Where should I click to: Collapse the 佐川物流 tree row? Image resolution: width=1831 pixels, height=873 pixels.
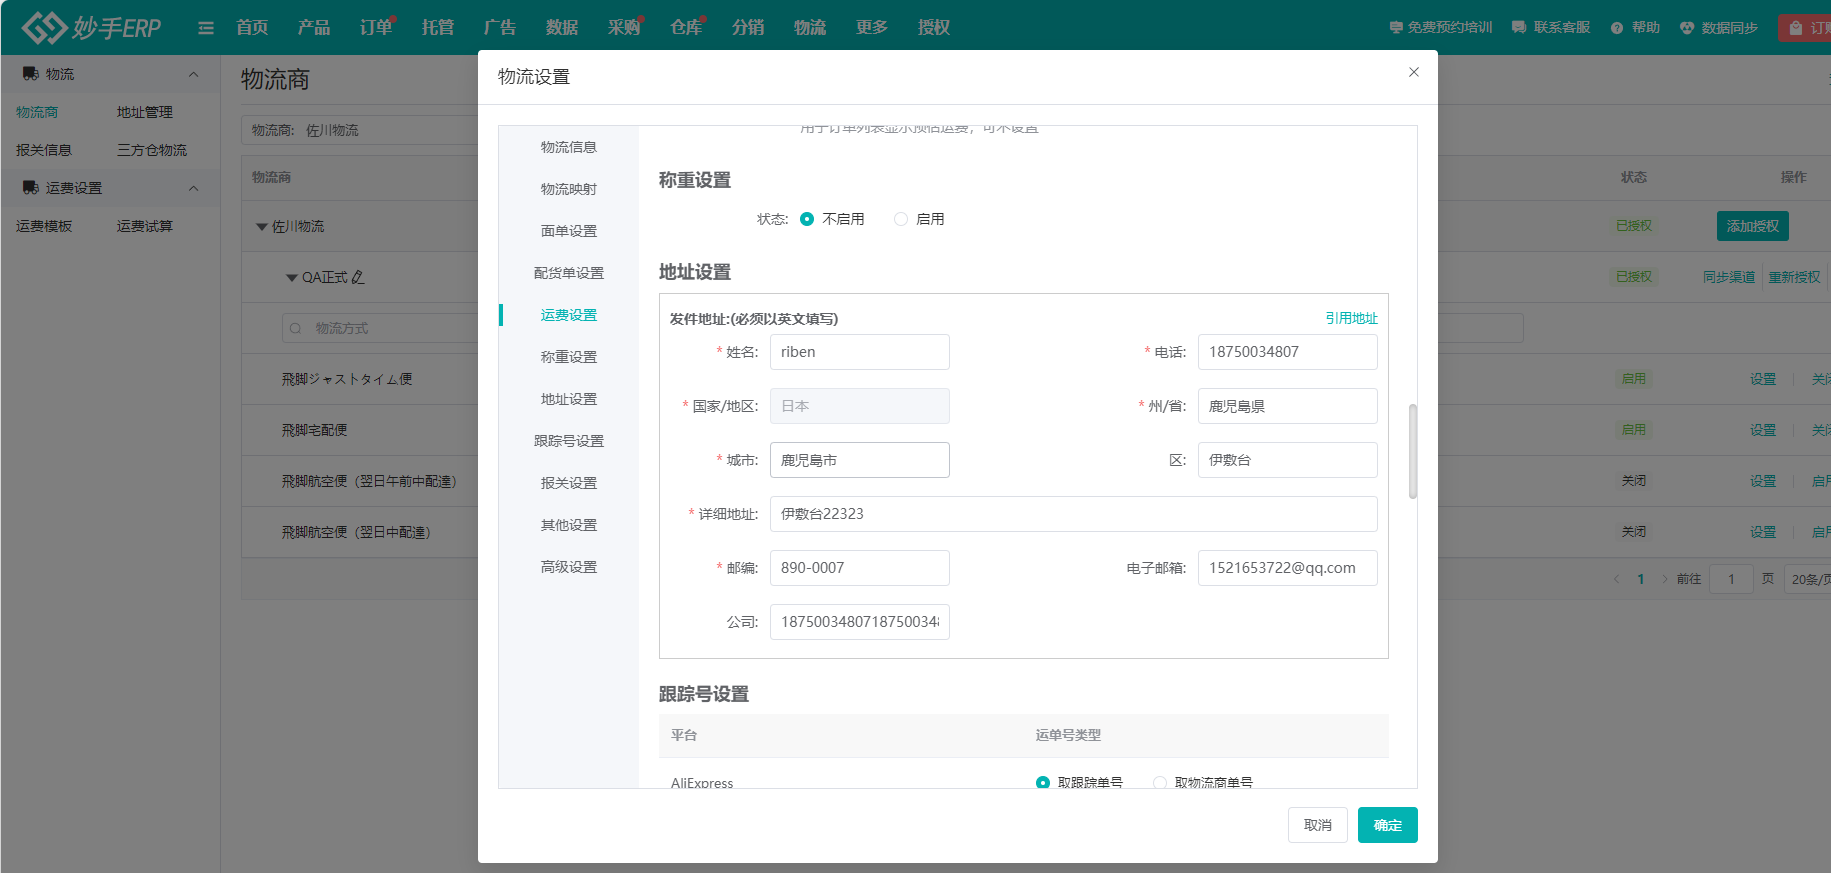click(x=261, y=227)
